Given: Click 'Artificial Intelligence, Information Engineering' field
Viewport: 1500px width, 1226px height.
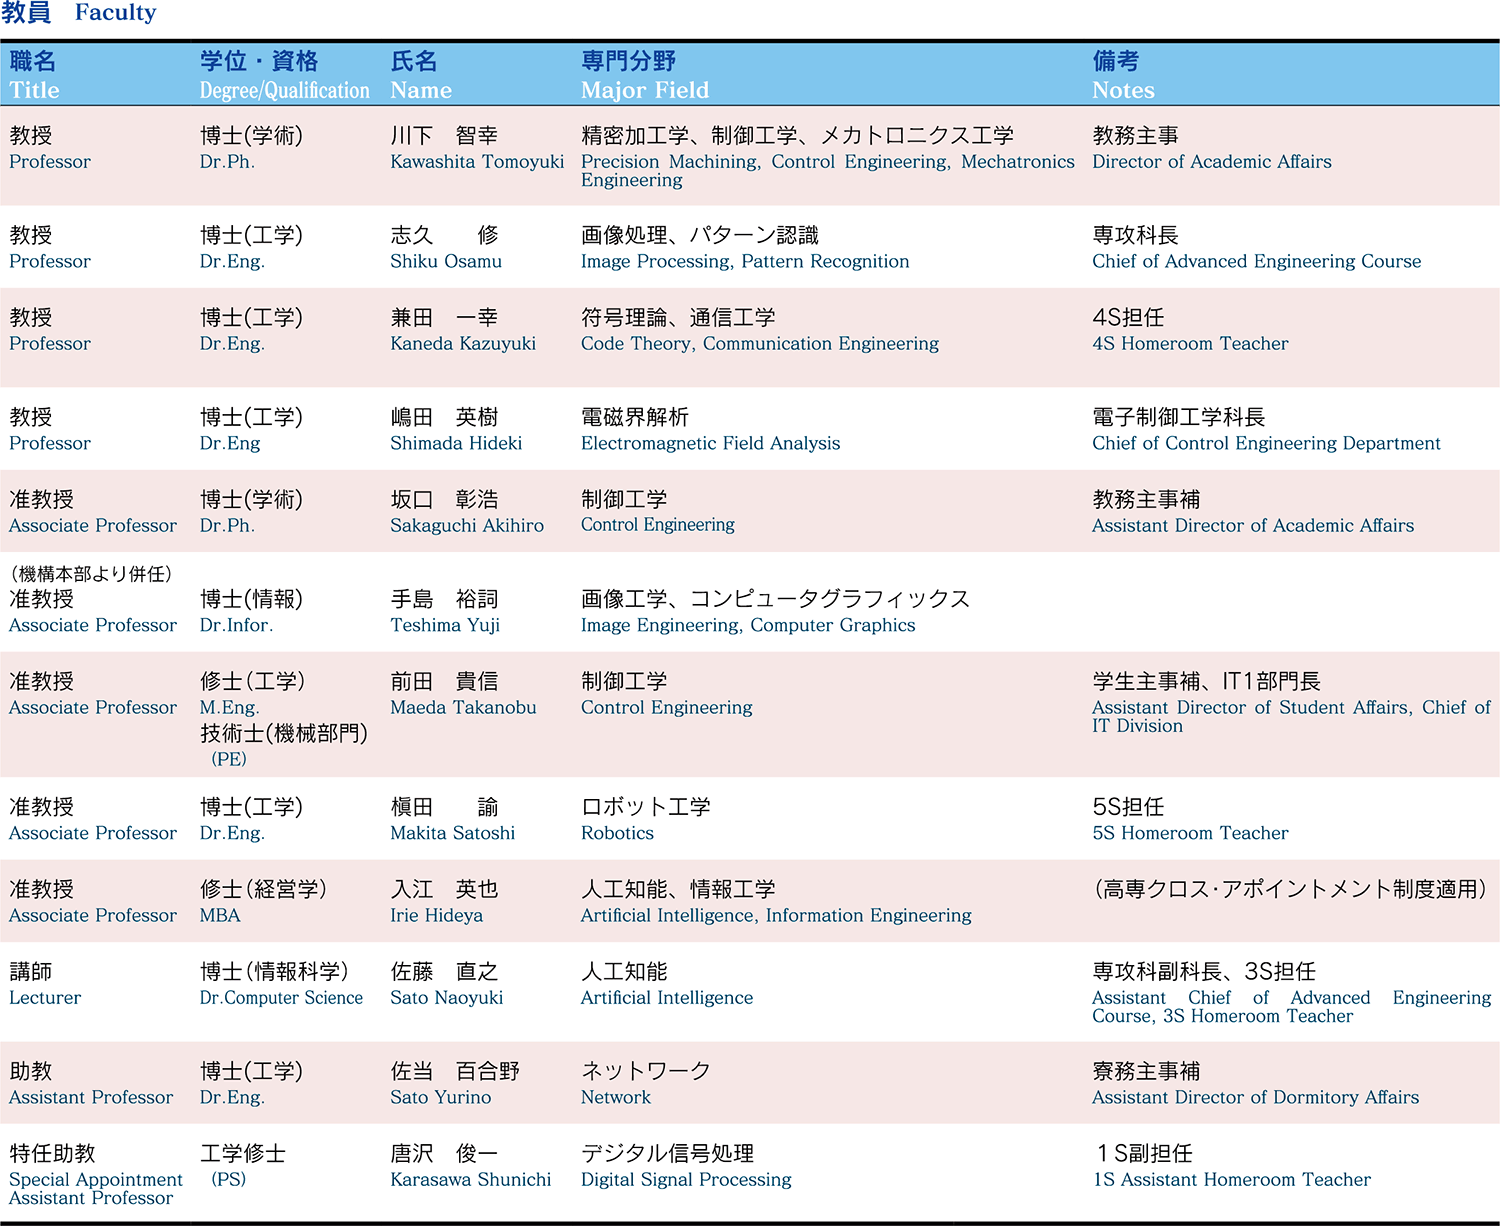Looking at the screenshot, I should coord(776,916).
